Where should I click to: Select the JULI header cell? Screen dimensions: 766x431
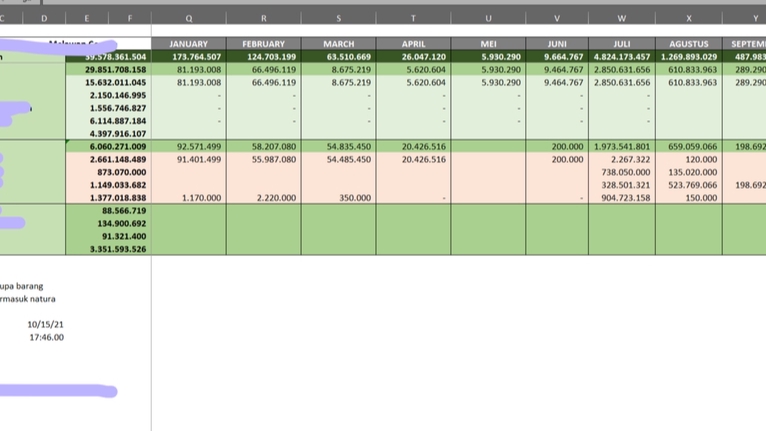621,43
